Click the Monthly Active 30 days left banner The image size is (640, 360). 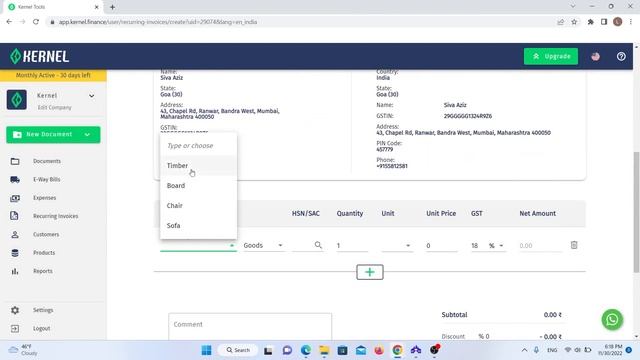(53, 75)
